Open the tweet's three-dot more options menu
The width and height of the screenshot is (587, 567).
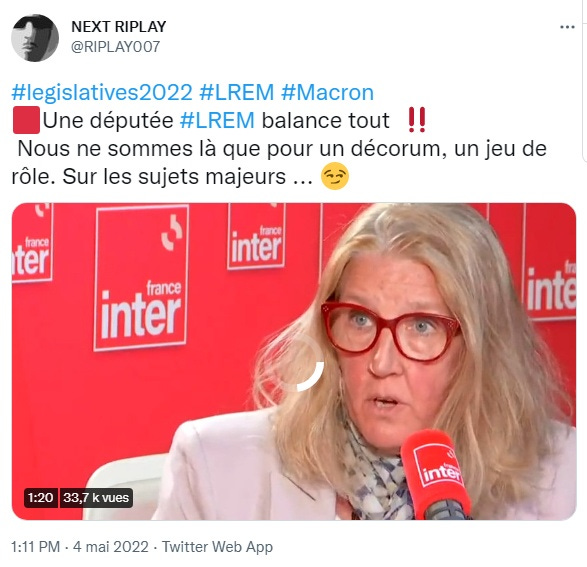[x=567, y=27]
